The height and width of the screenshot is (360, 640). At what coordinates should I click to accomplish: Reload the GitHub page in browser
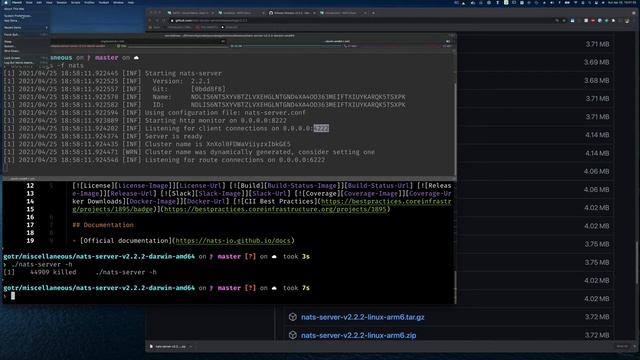click(163, 20)
